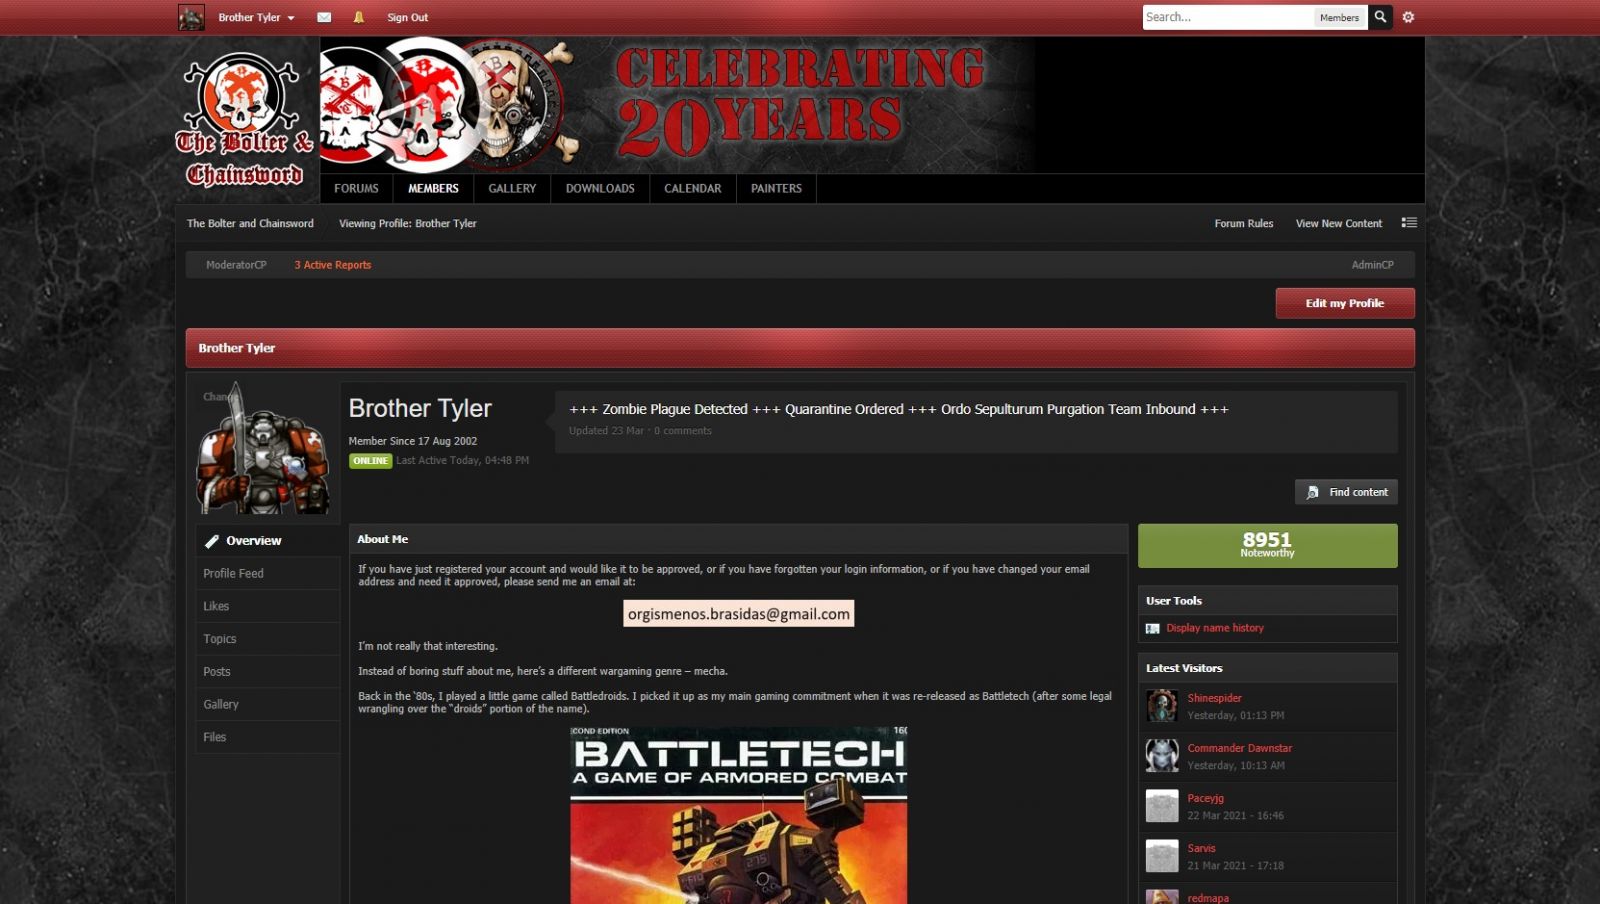Open the Members search filter dropdown
This screenshot has width=1600, height=904.
tap(1339, 17)
